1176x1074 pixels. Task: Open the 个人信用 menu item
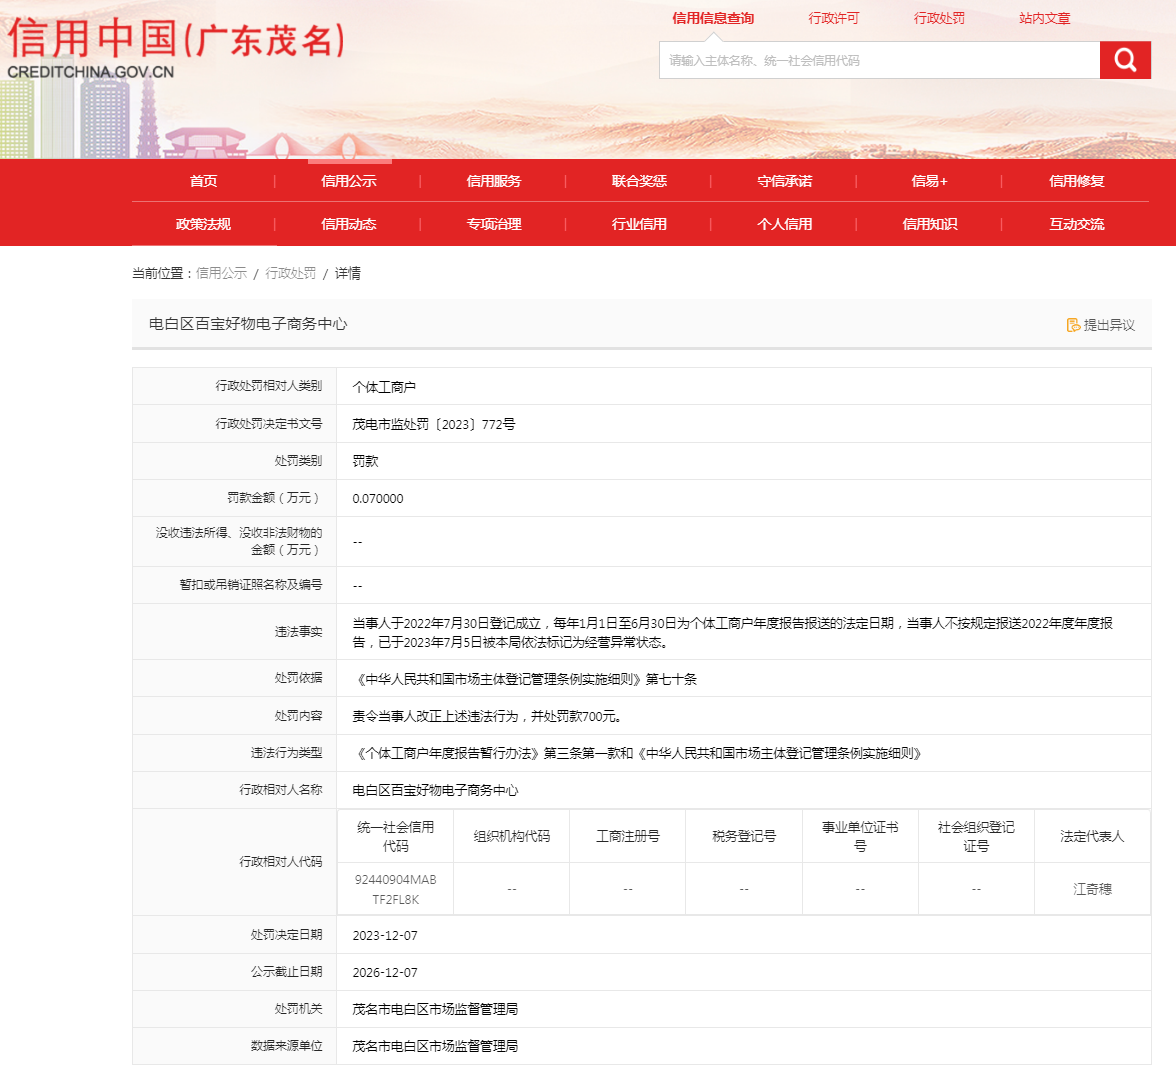(784, 224)
